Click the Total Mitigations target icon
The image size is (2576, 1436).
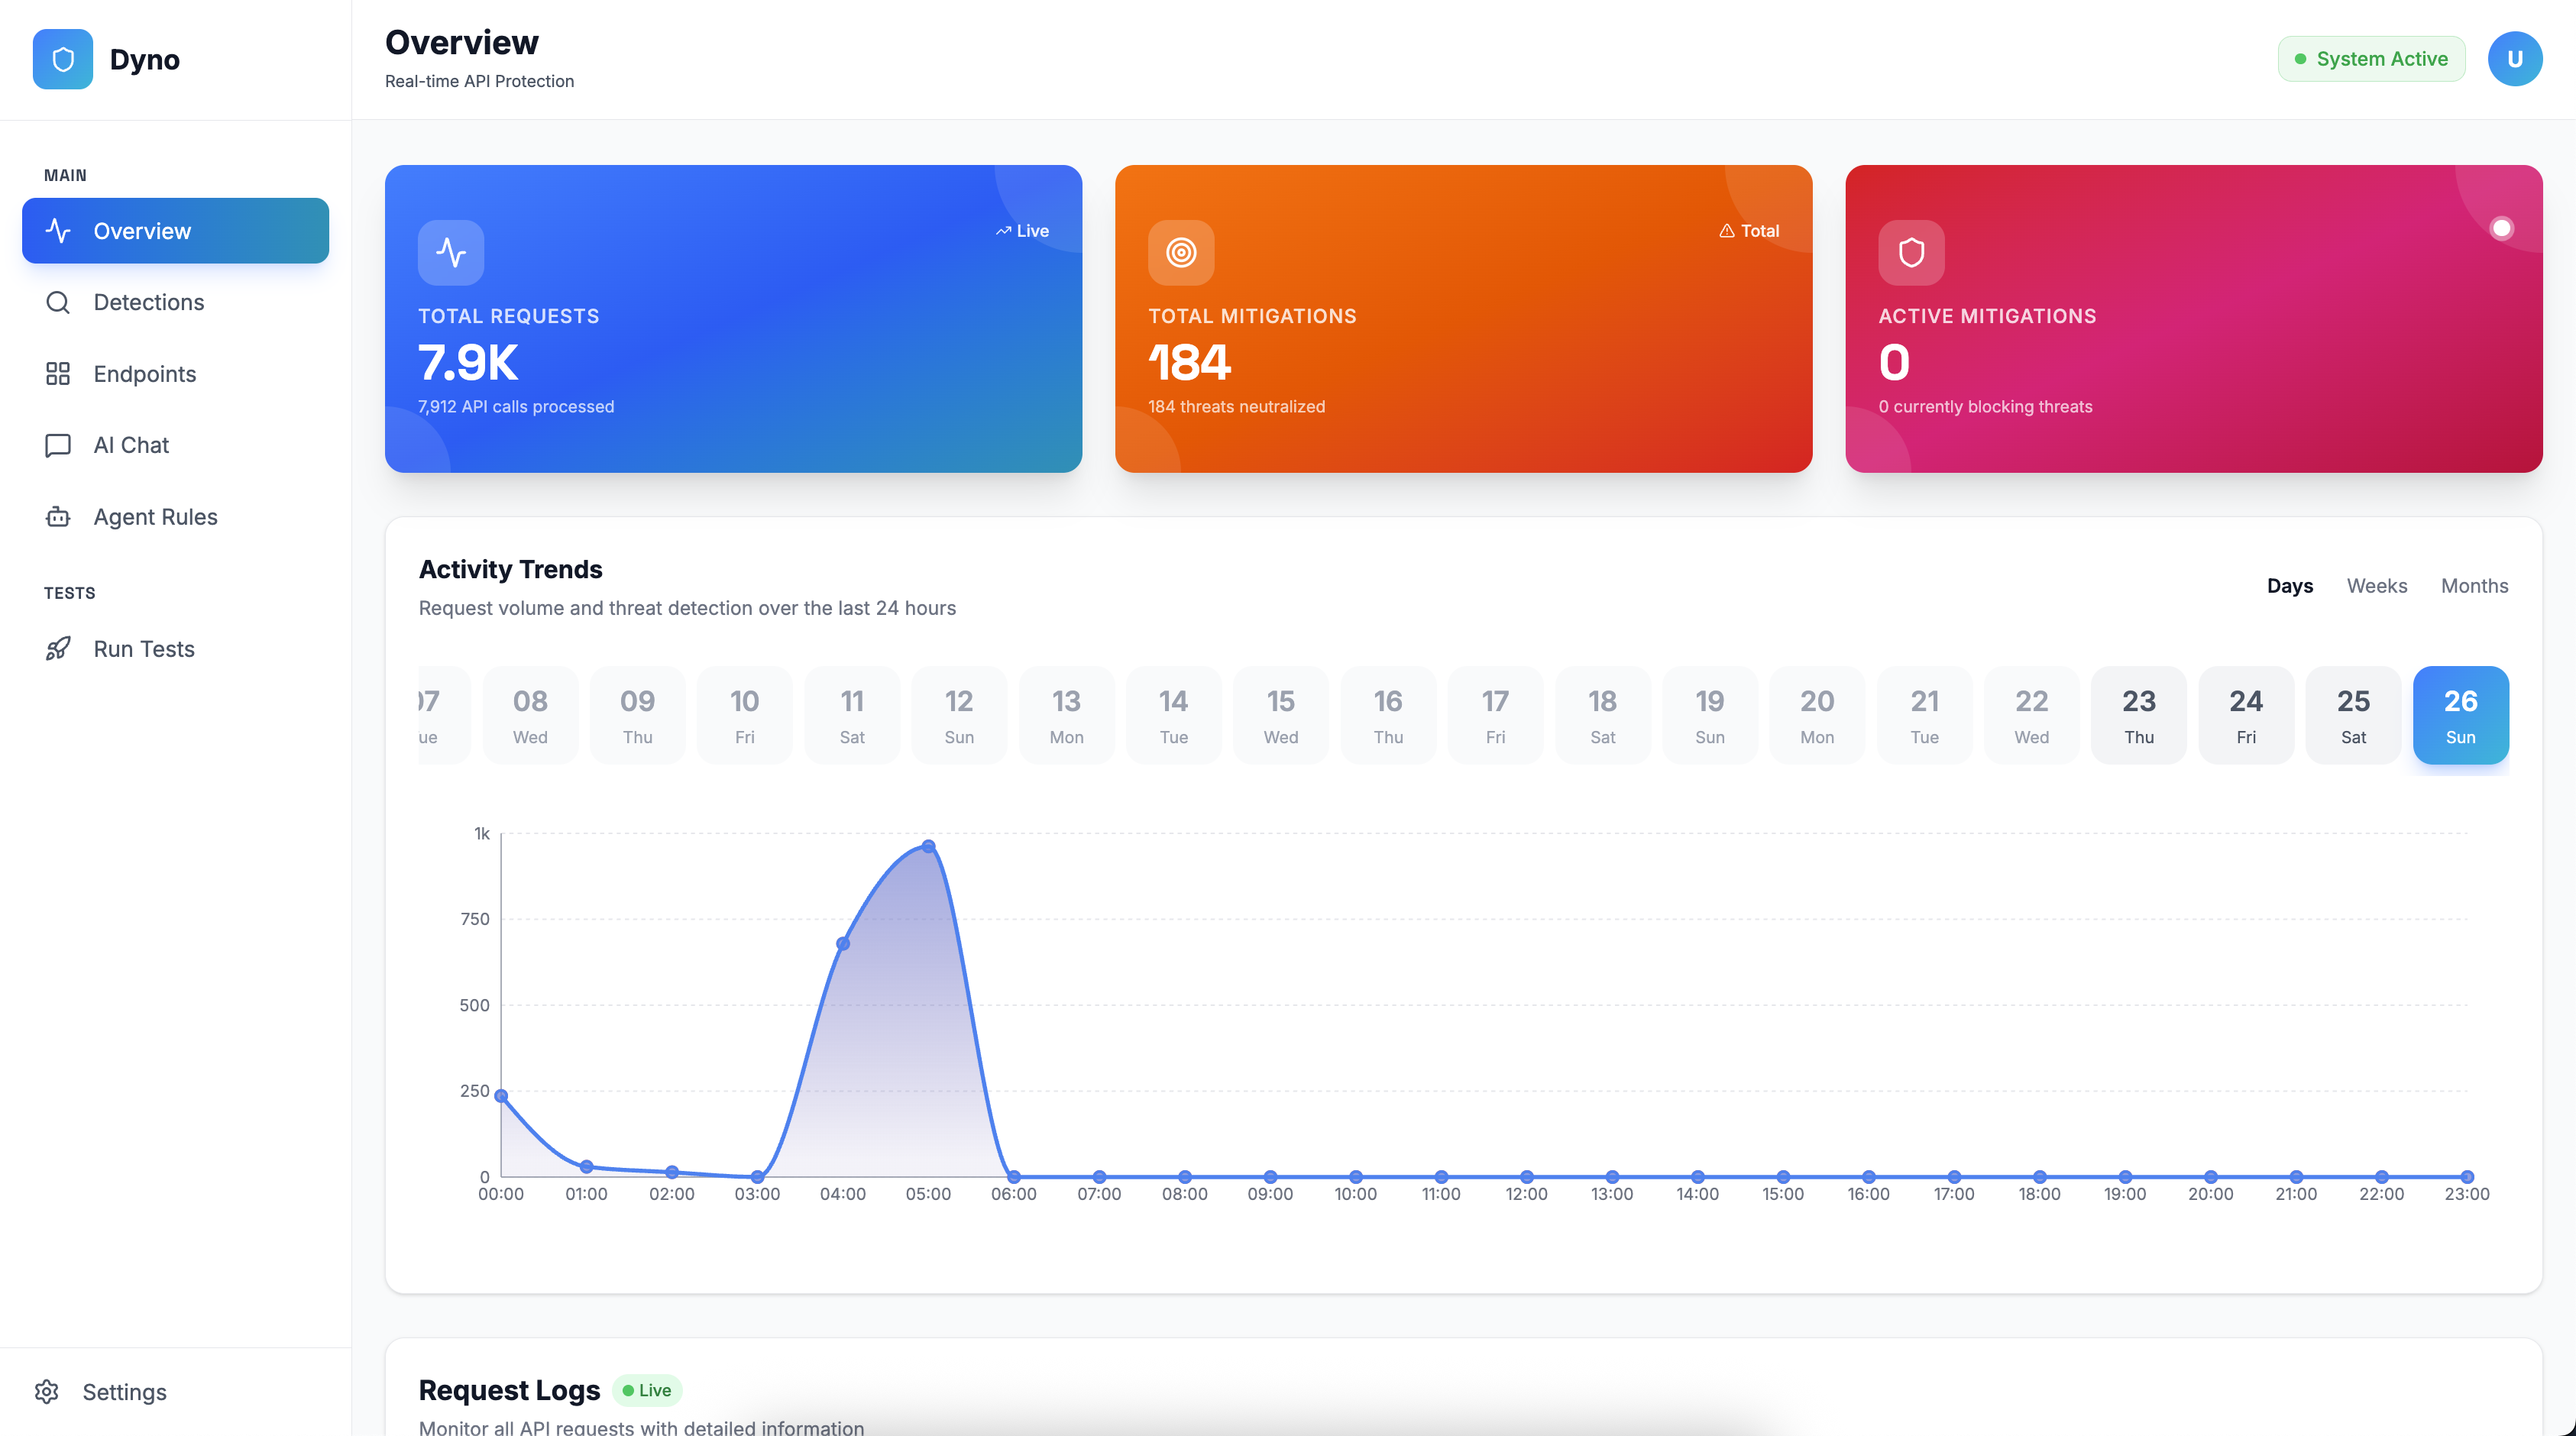point(1181,253)
